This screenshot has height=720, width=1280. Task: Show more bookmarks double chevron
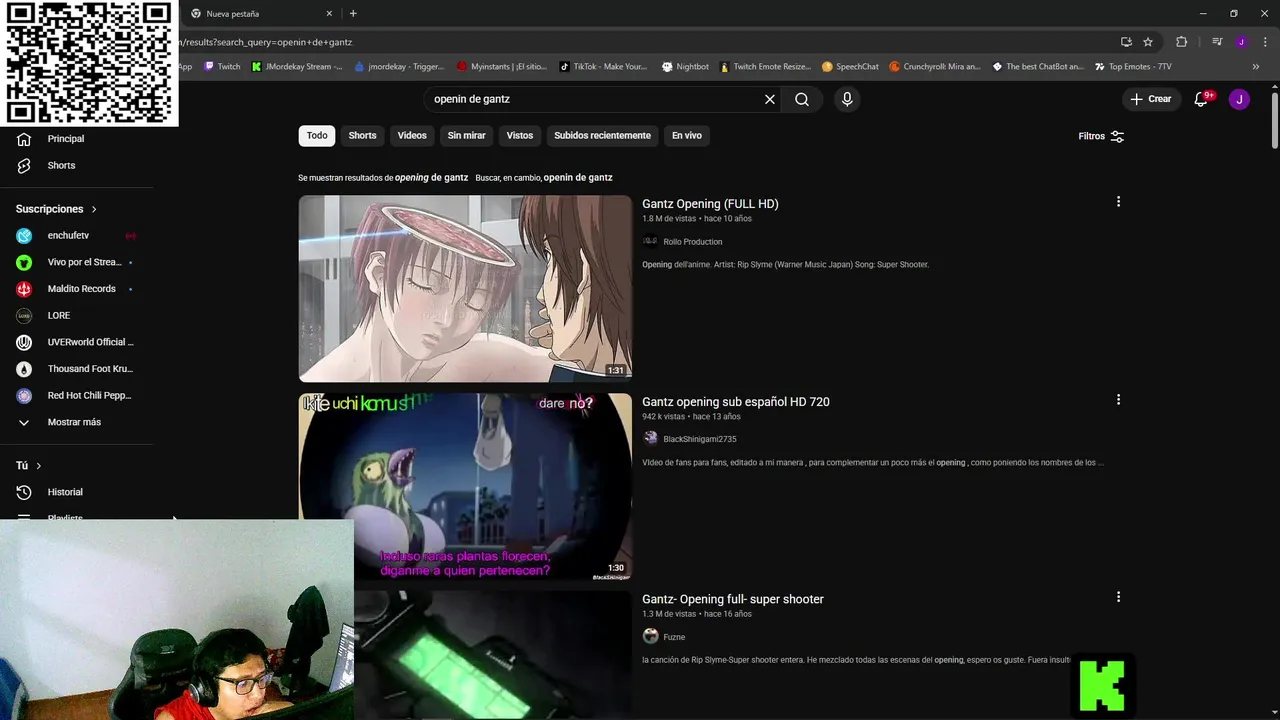[1256, 67]
